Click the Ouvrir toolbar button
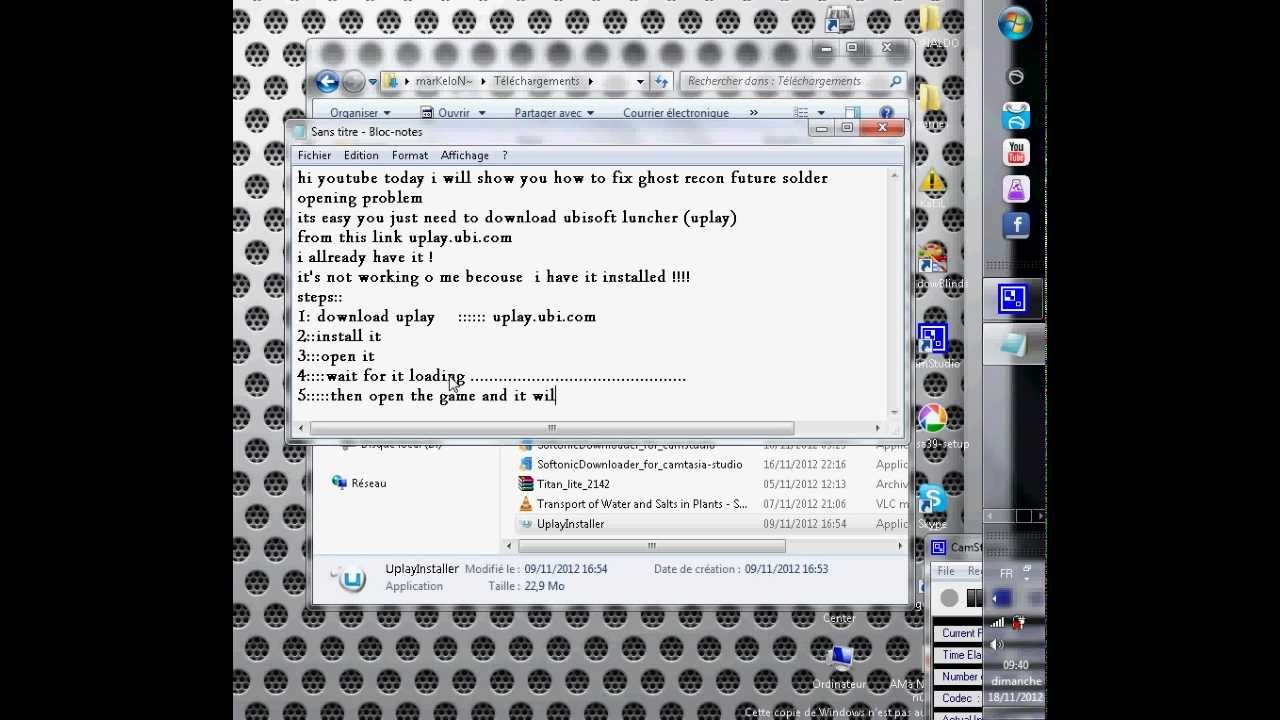Viewport: 1280px width, 720px height. pyautogui.click(x=445, y=113)
